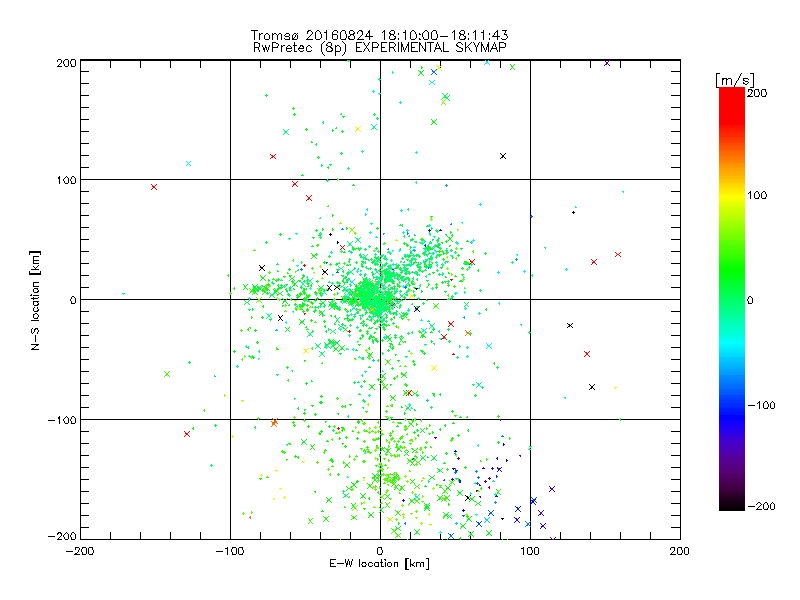Click the E-W axis "-200" tick label
Image resolution: width=800 pixels, height=600 pixels.
pyautogui.click(x=80, y=551)
